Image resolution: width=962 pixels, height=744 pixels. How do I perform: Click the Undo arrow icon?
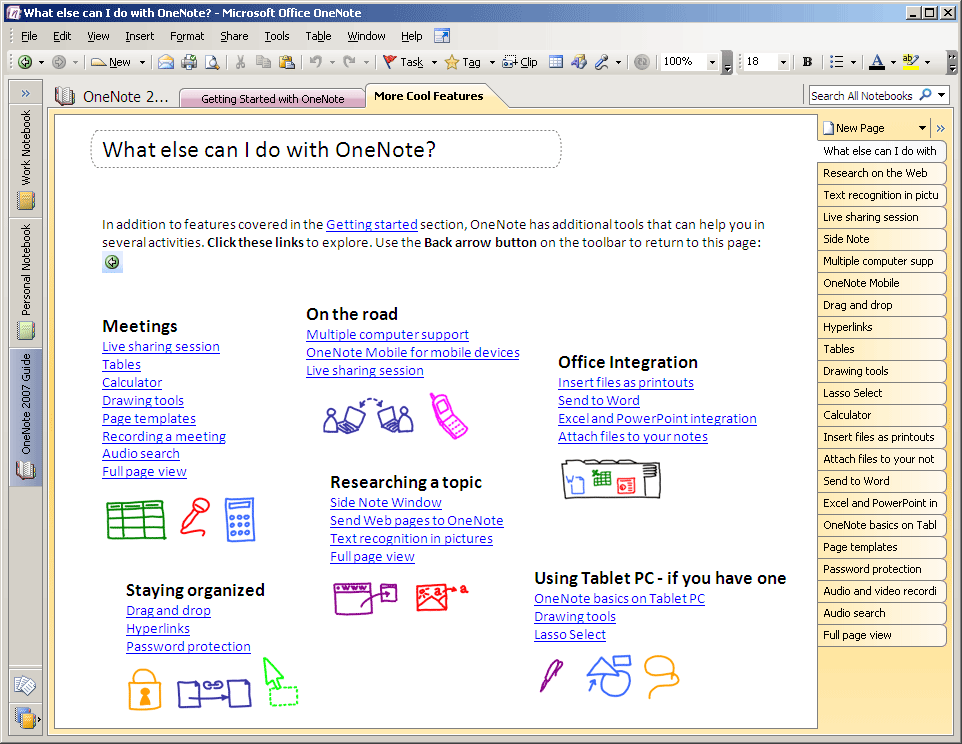click(x=315, y=62)
